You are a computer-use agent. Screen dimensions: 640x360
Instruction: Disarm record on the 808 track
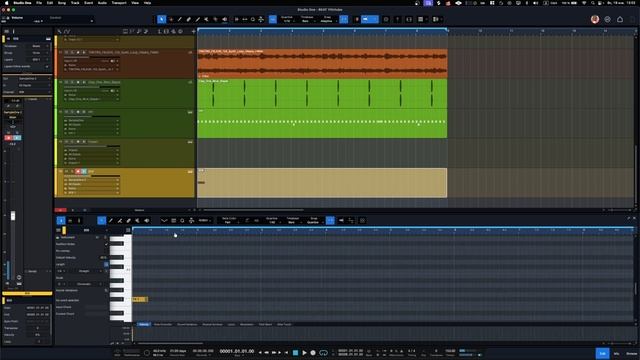[78, 171]
